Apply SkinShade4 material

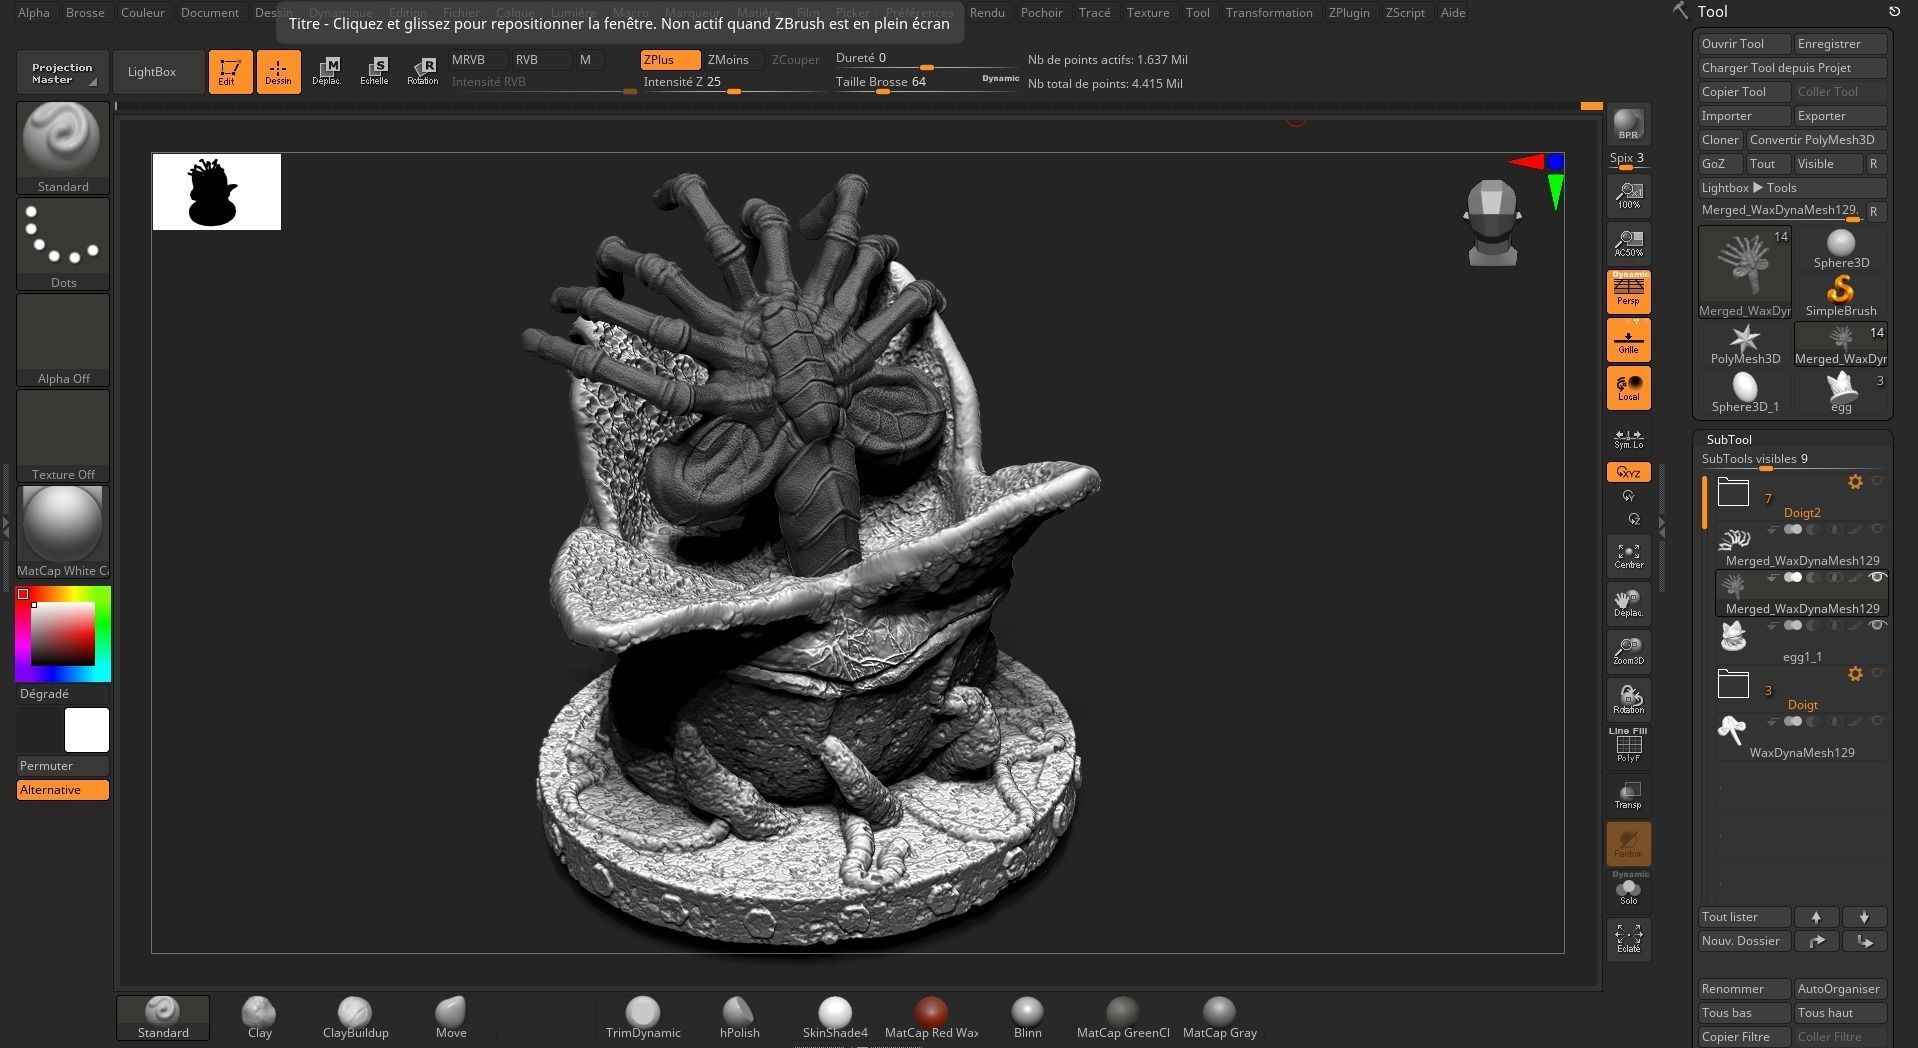coord(835,1018)
